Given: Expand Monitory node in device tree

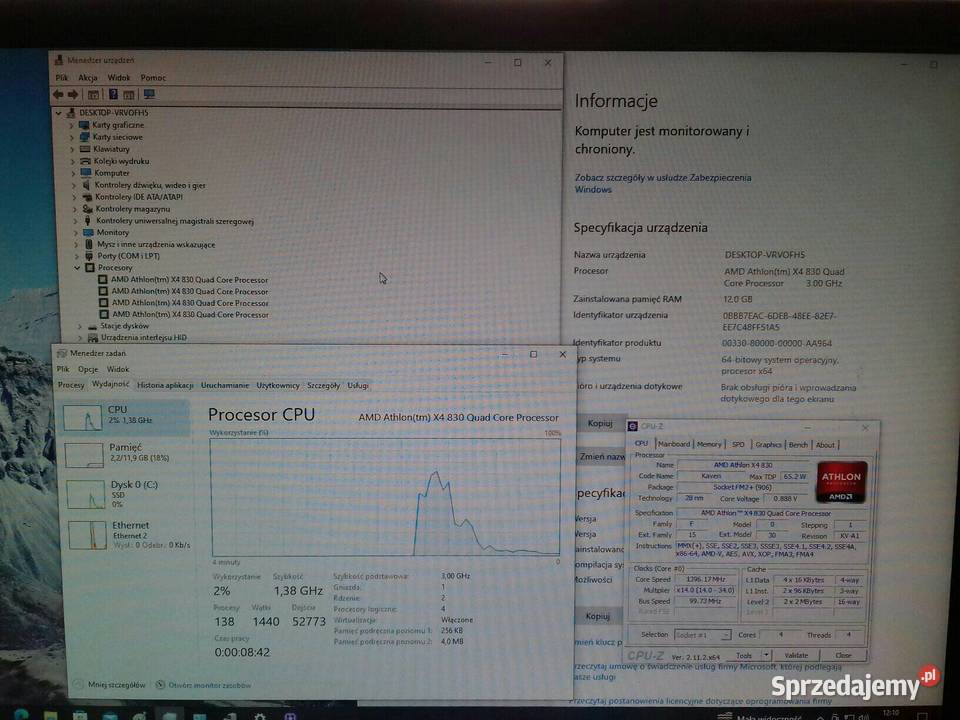Looking at the screenshot, I should pos(75,233).
